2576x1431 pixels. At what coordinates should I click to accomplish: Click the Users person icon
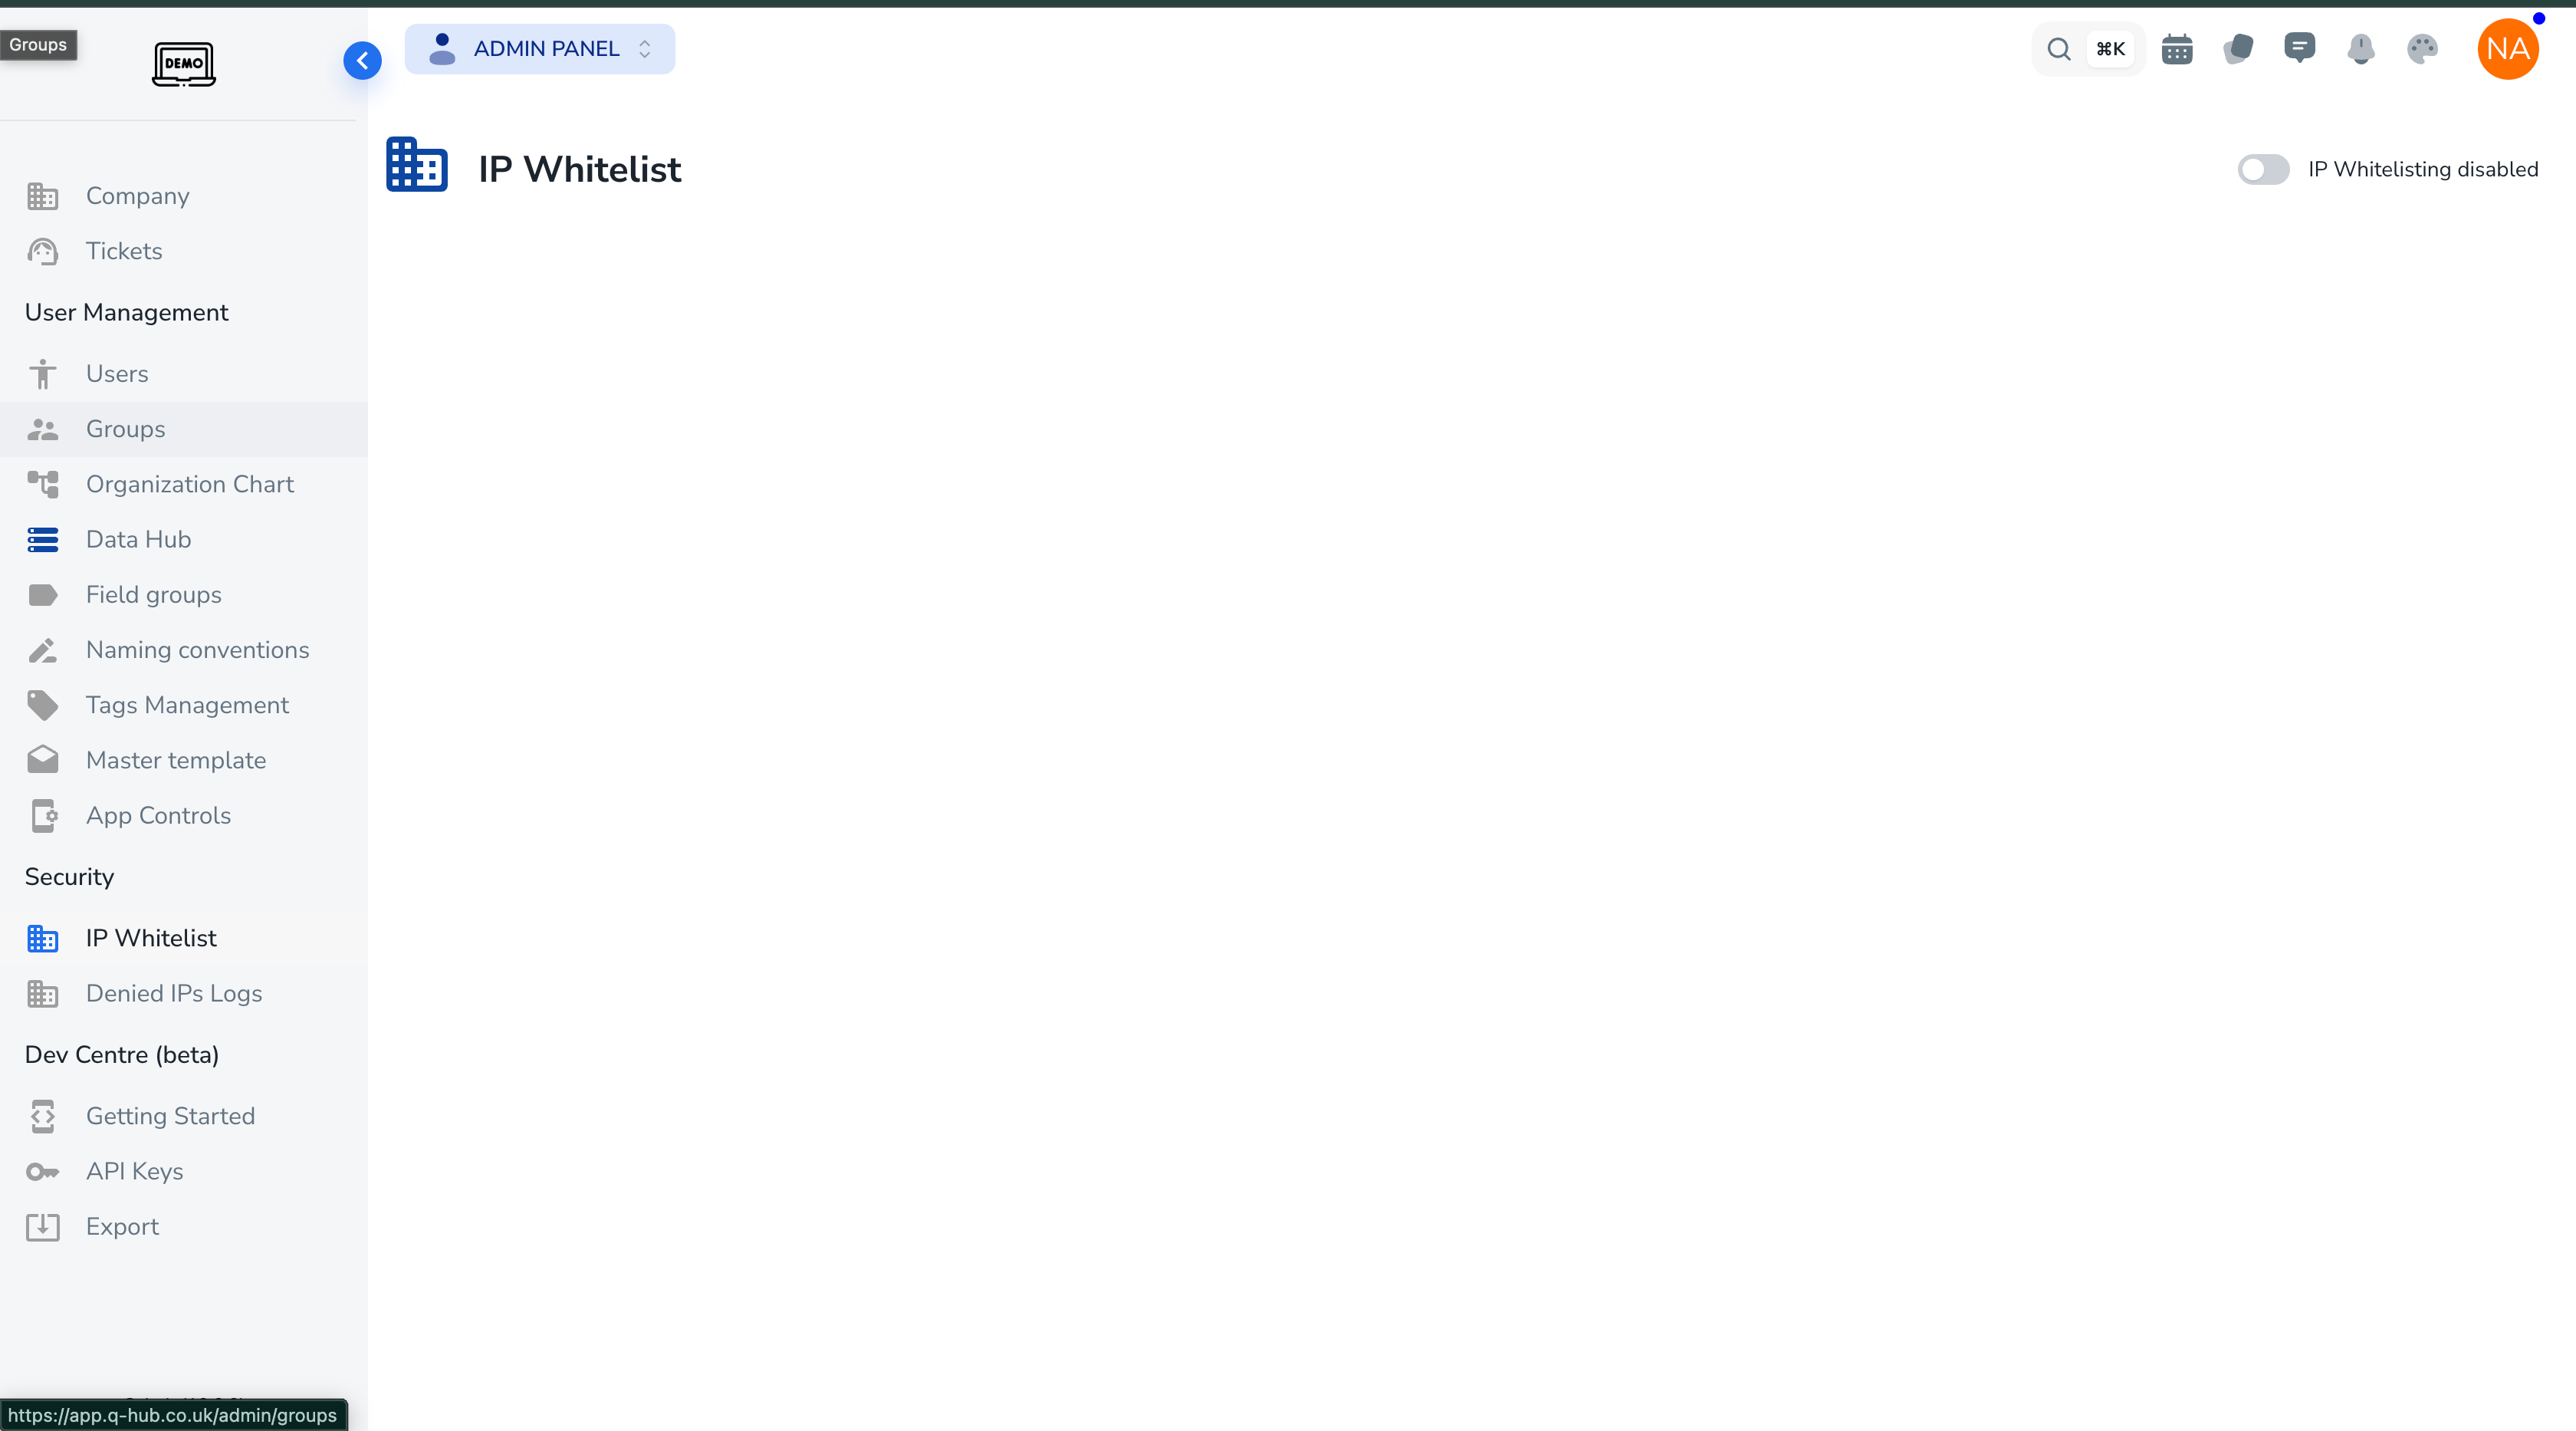coord(43,374)
